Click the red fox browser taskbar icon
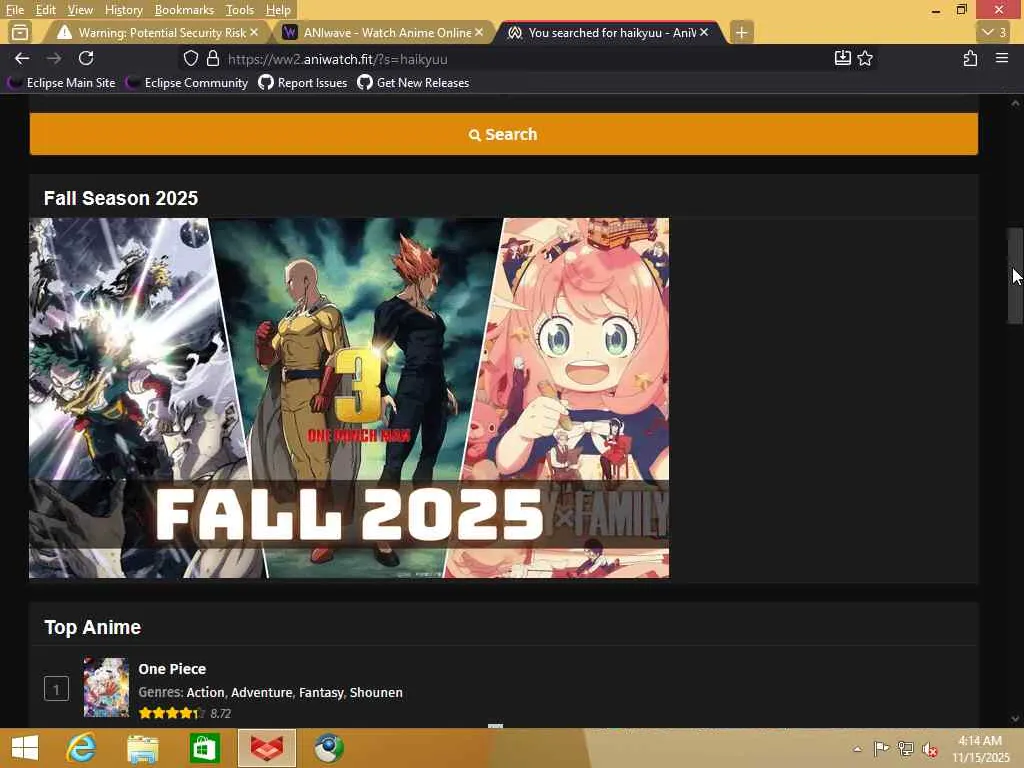1024x768 pixels. 266,748
